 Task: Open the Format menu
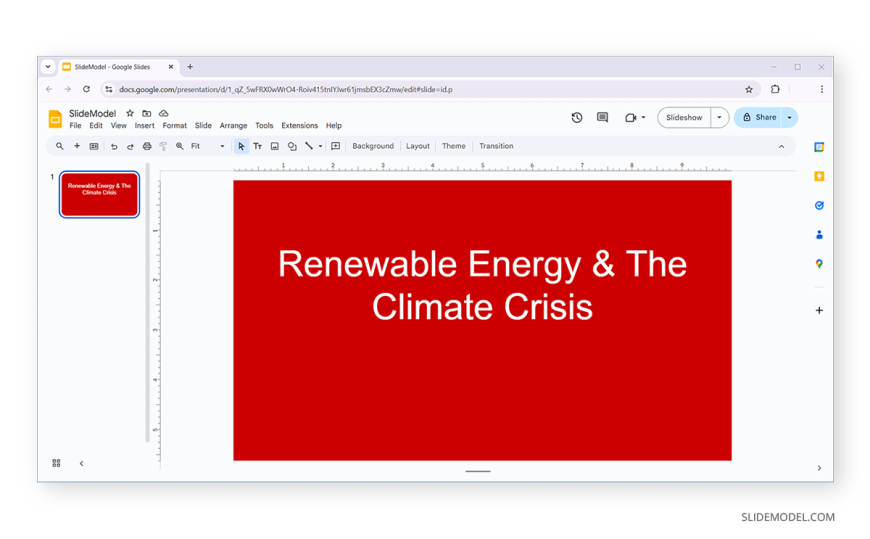[x=174, y=126]
